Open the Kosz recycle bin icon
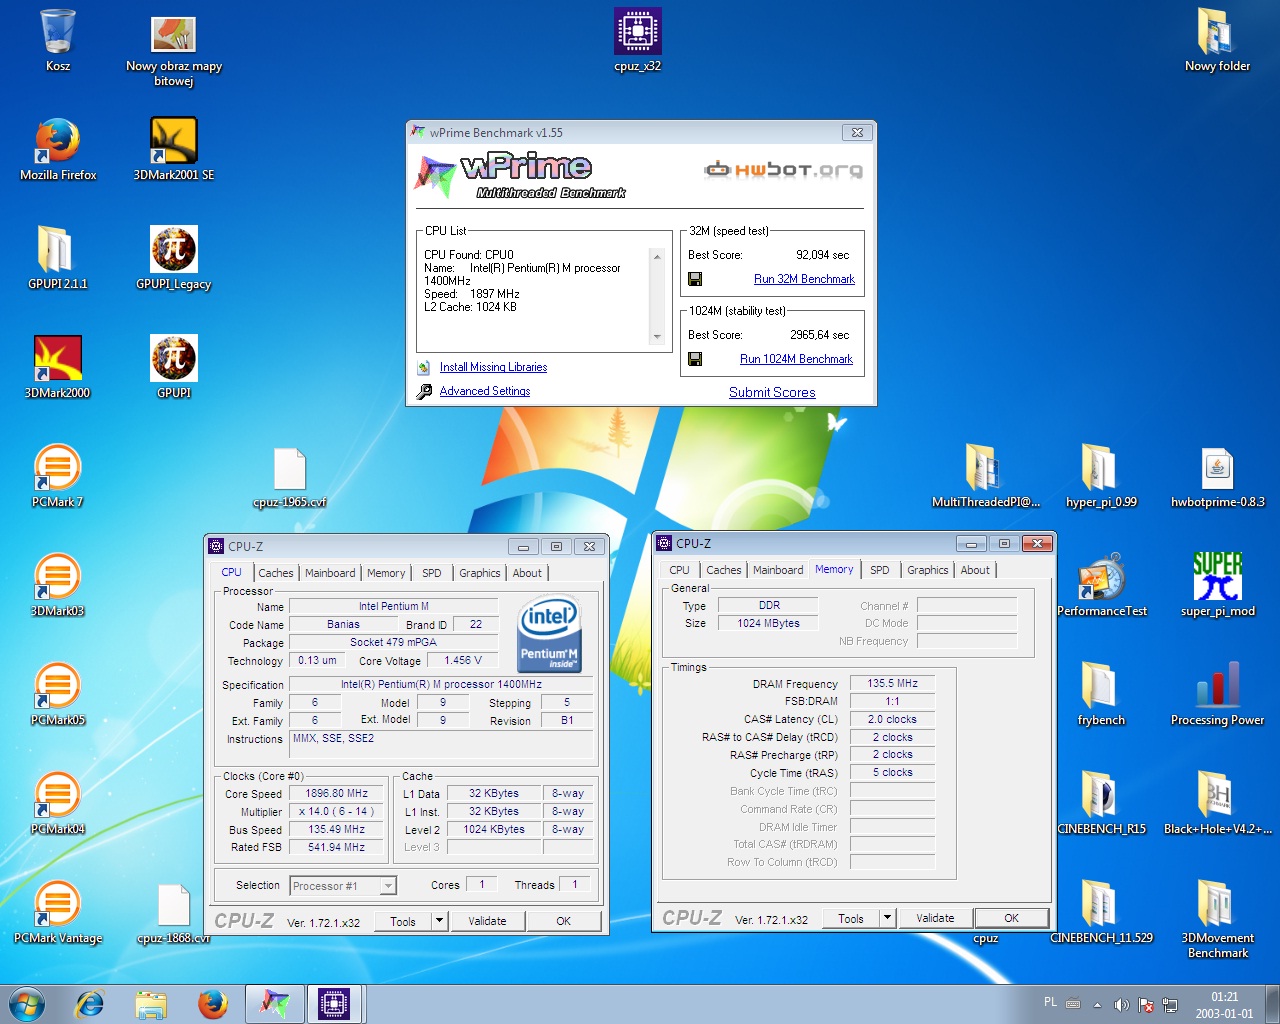The image size is (1280, 1024). (x=58, y=41)
